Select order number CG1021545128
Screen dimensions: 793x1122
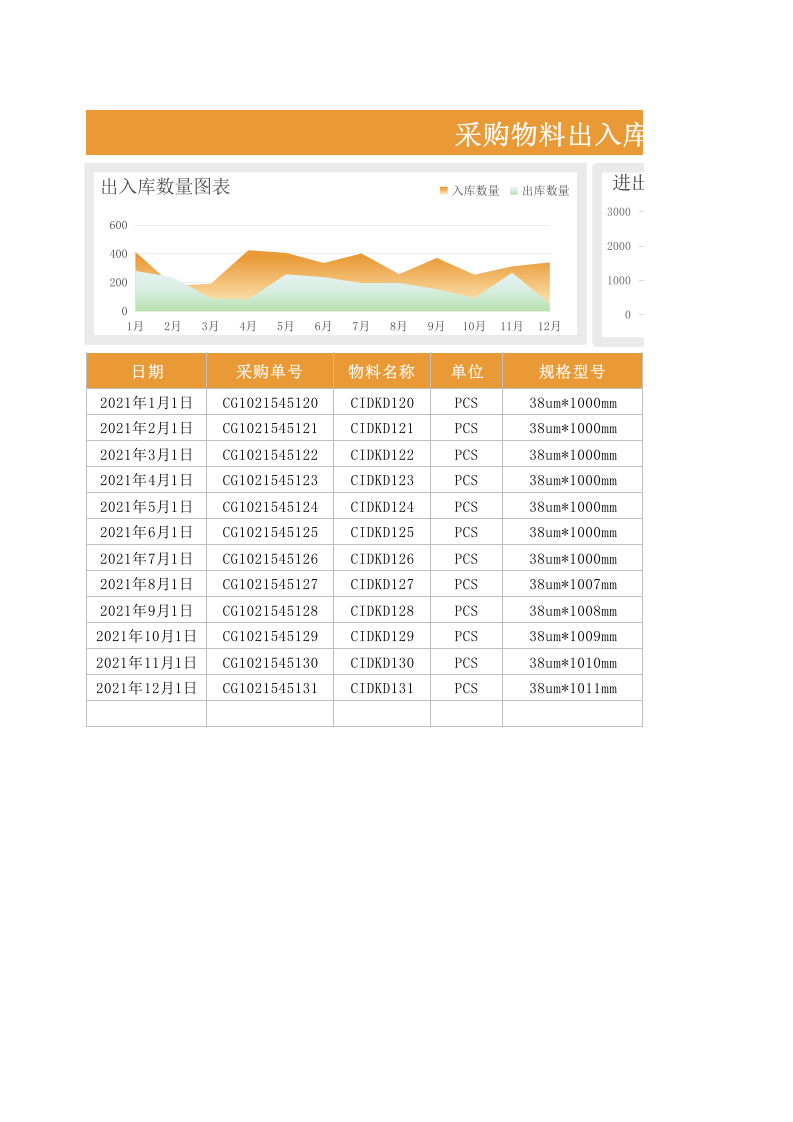click(x=270, y=610)
